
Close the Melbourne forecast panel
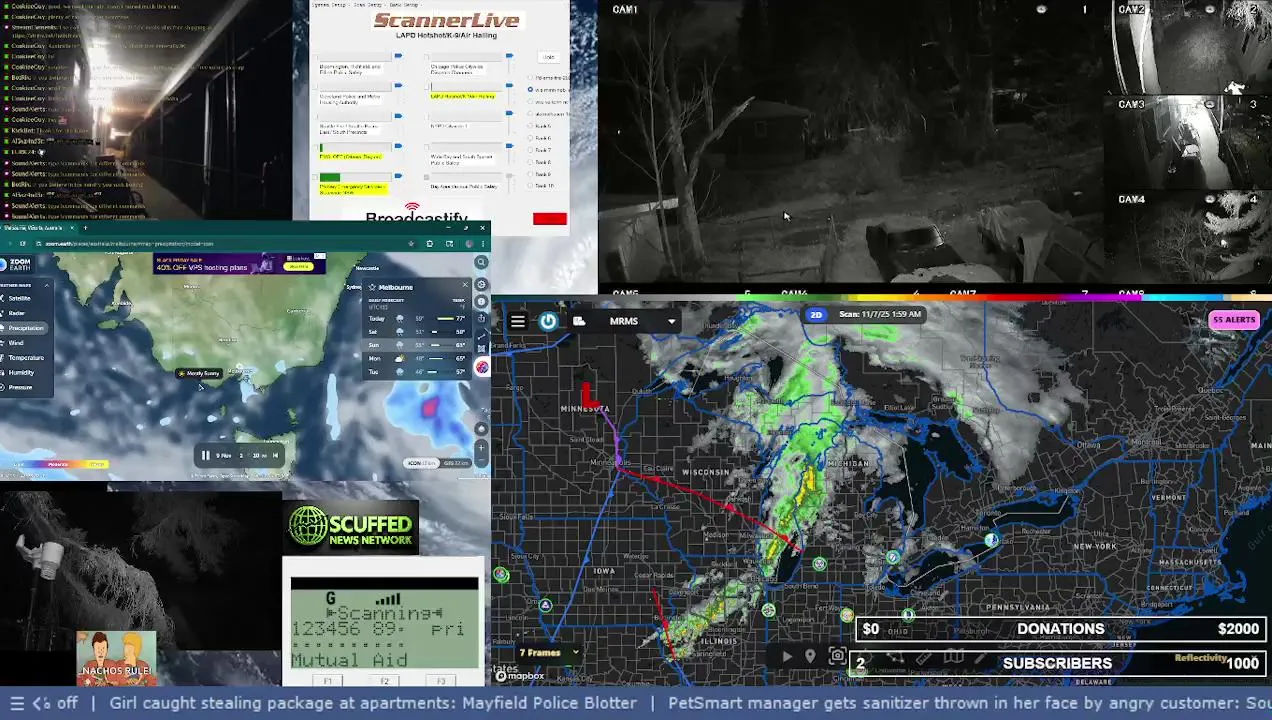click(x=465, y=285)
